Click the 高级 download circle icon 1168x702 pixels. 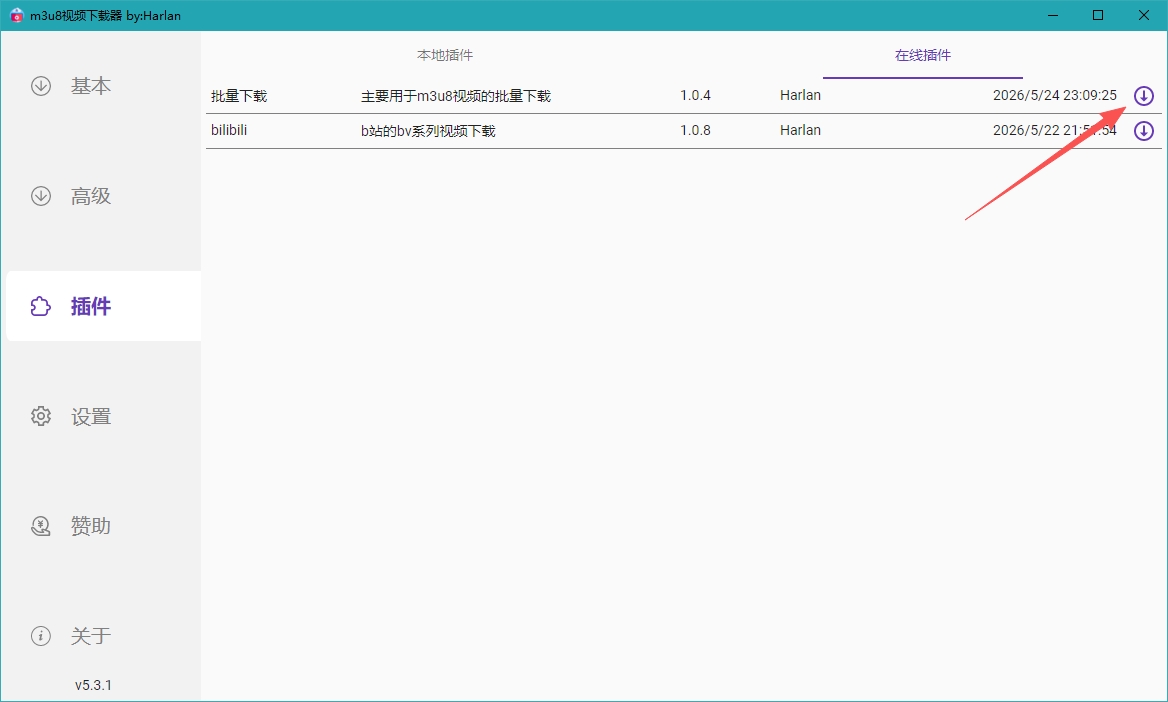tap(41, 196)
